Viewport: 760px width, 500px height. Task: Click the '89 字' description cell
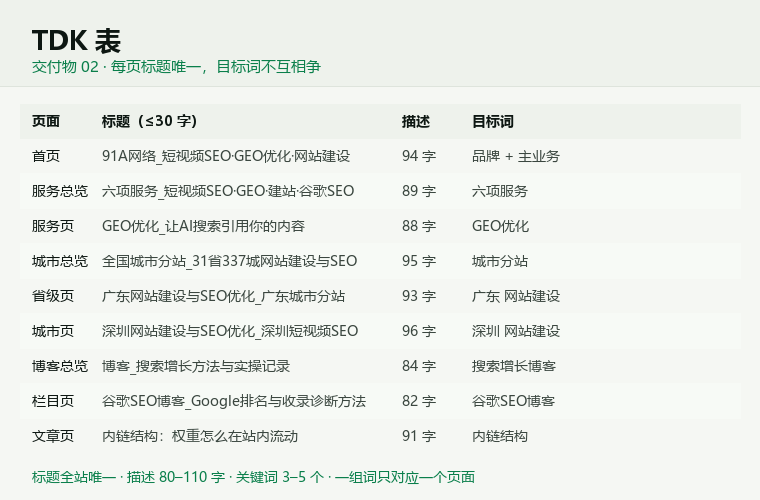[x=419, y=191]
